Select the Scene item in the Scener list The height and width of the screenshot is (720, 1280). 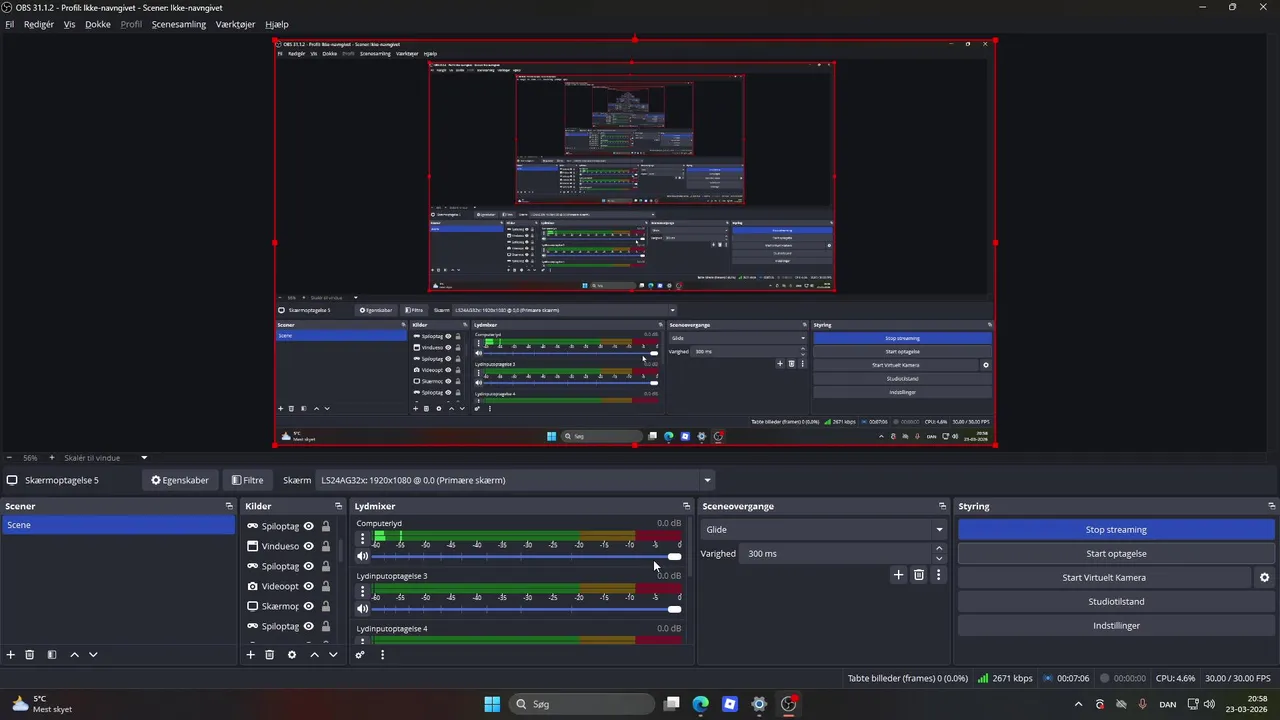[x=118, y=525]
